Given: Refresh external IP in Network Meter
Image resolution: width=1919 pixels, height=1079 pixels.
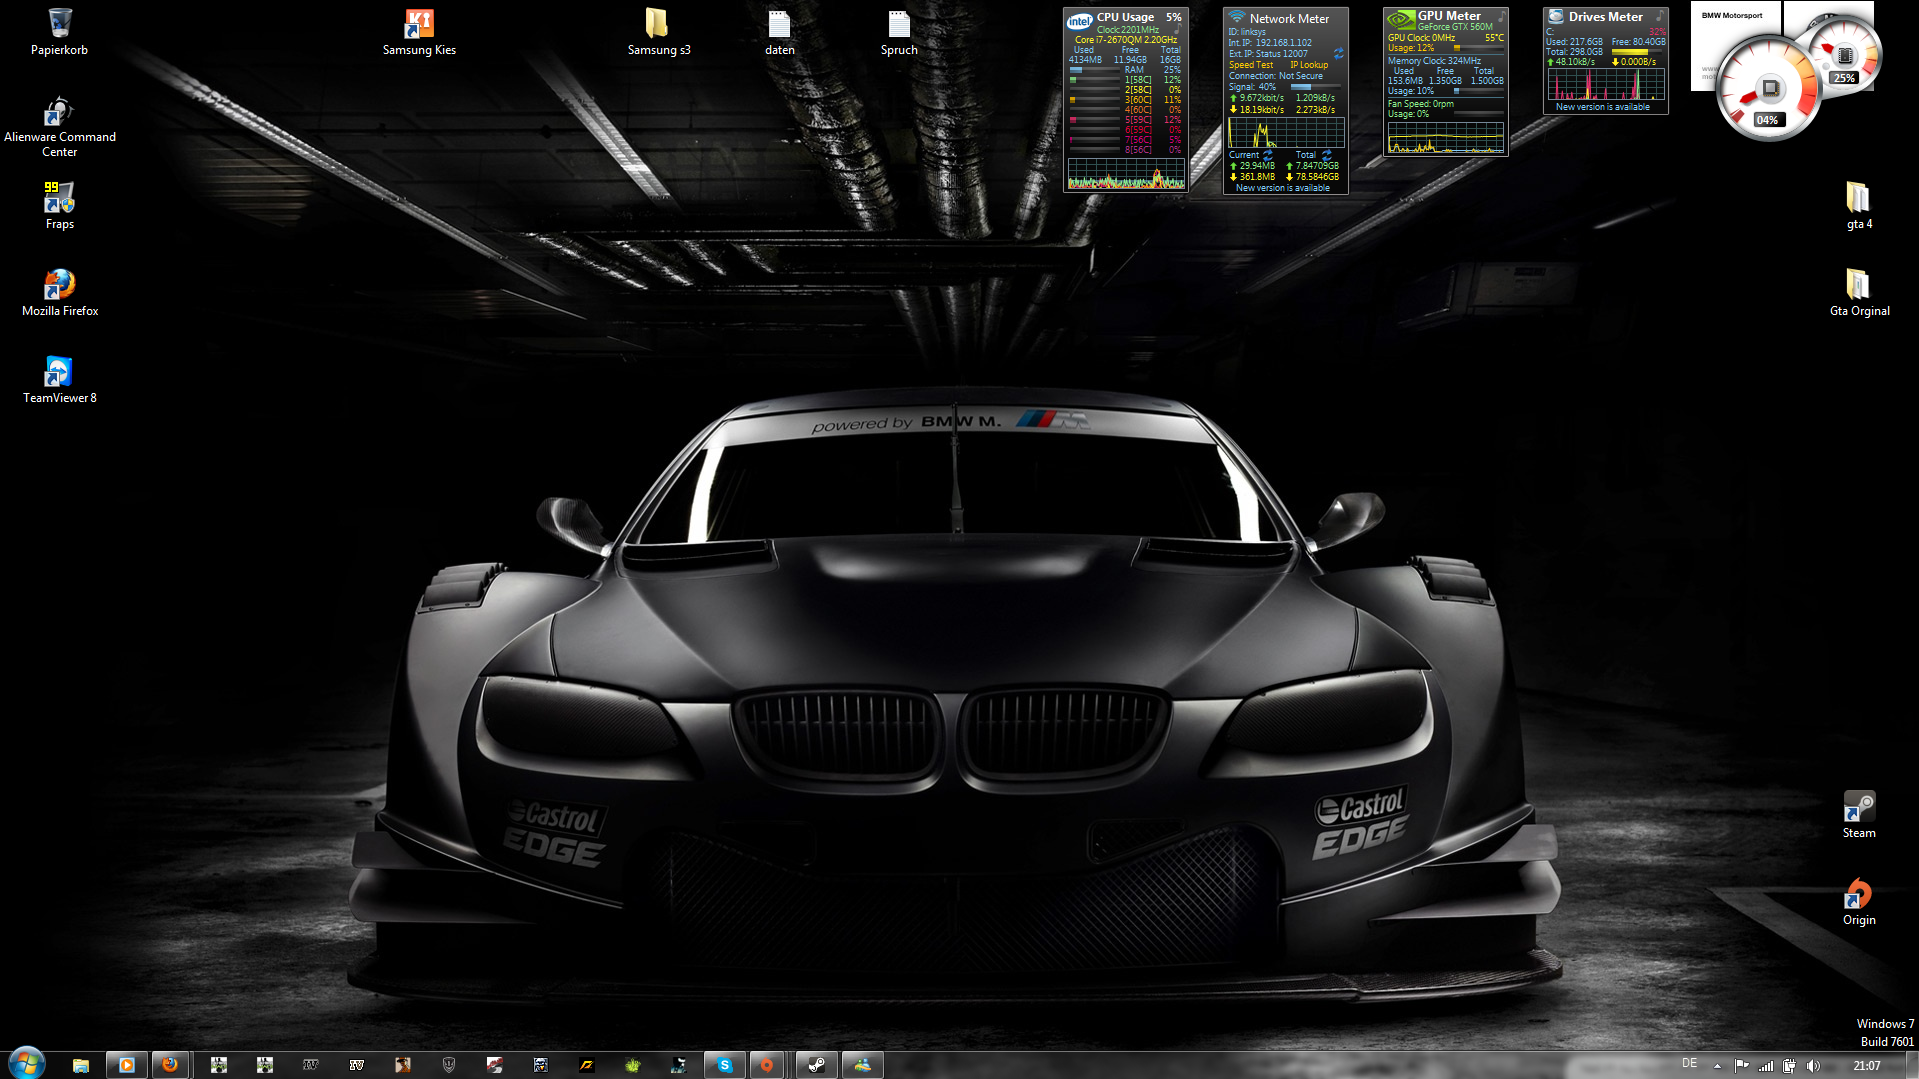Looking at the screenshot, I should [x=1338, y=53].
